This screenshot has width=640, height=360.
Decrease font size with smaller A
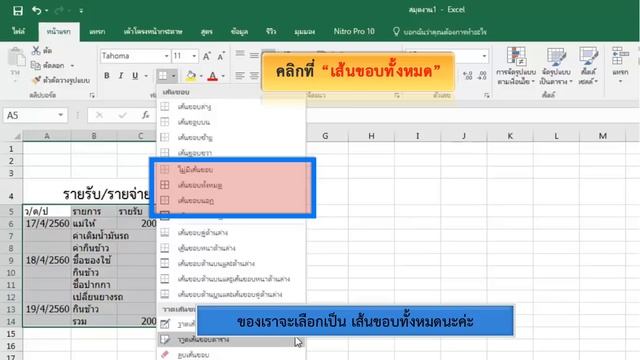[221, 56]
